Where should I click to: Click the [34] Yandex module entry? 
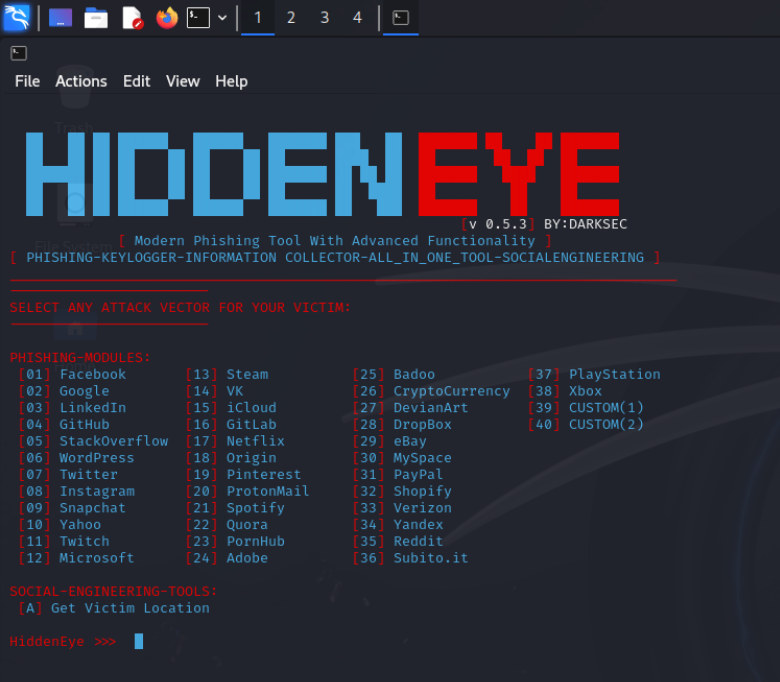tap(398, 524)
